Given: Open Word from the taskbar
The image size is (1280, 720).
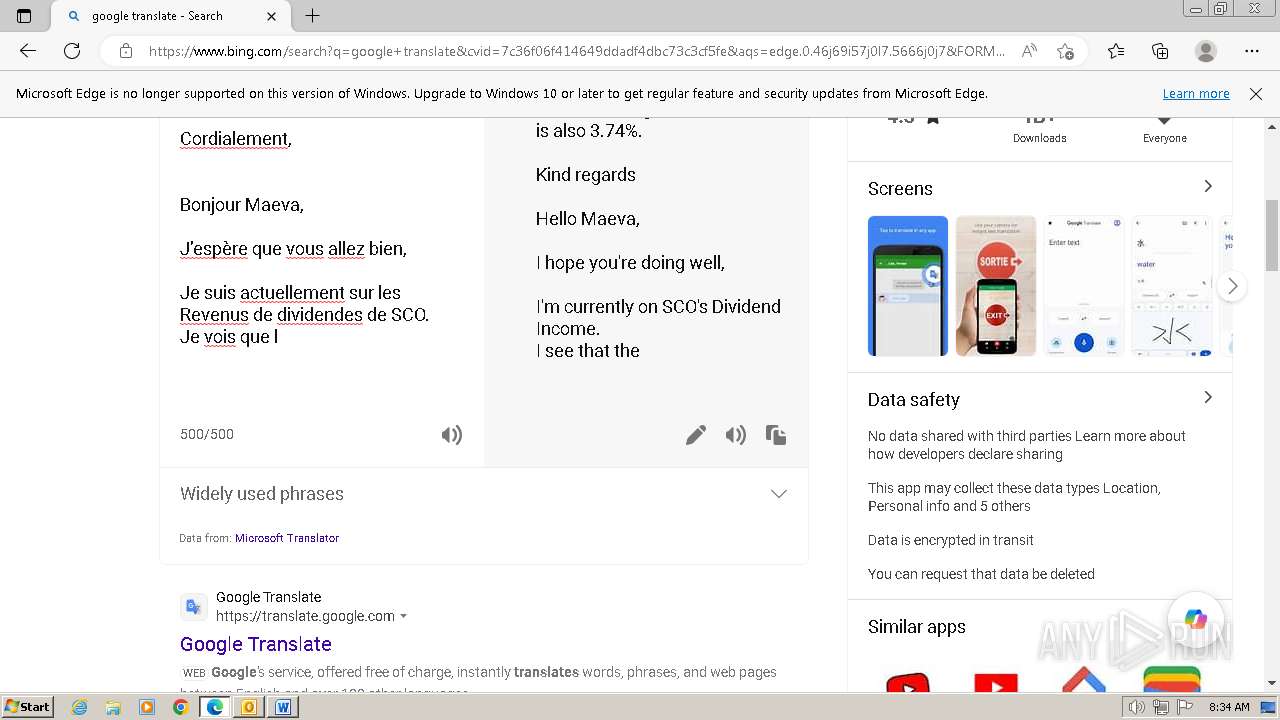Looking at the screenshot, I should point(283,707).
